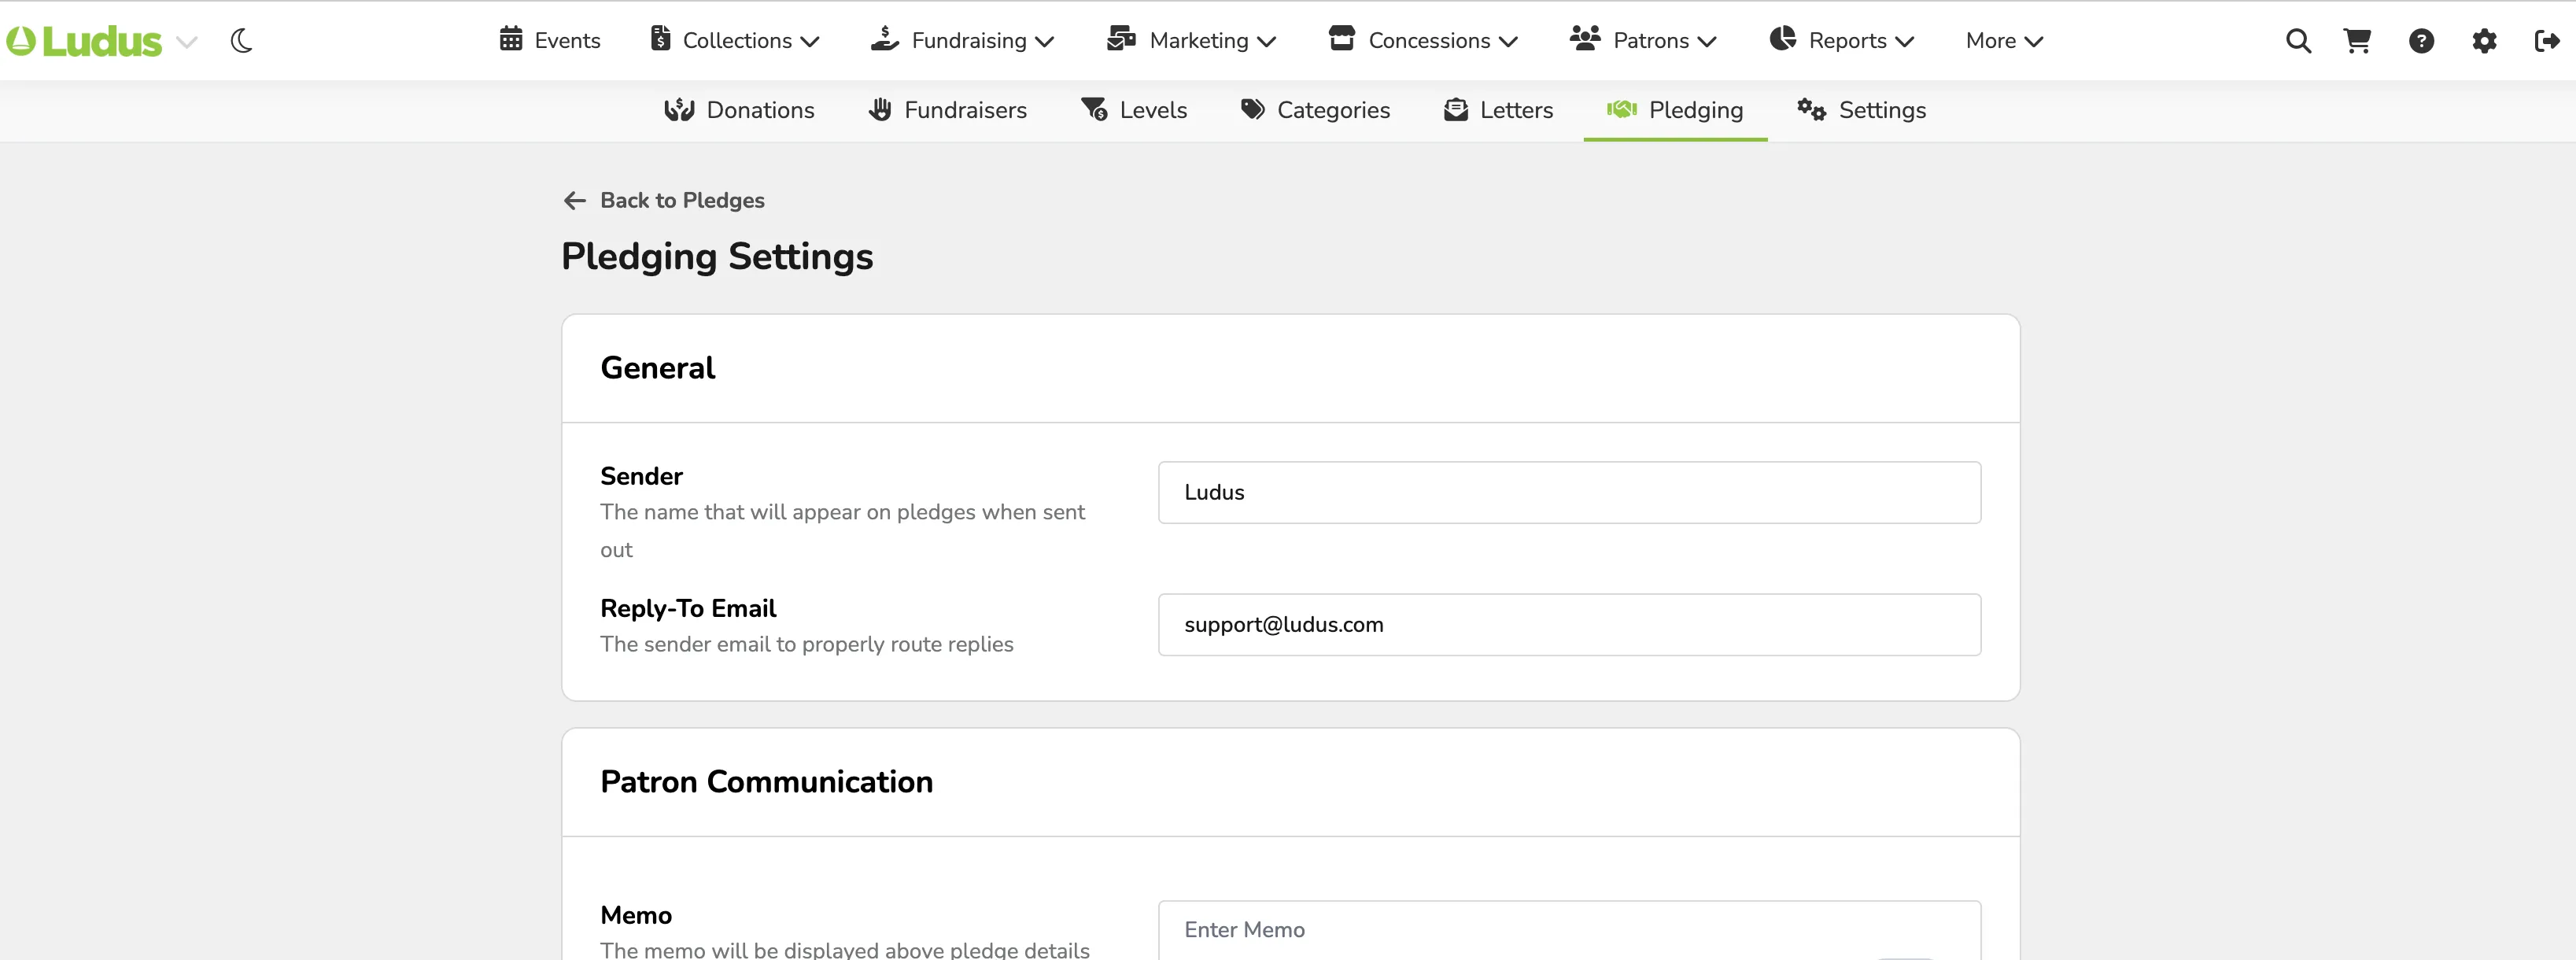Image resolution: width=2576 pixels, height=960 pixels.
Task: Expand the dropdown next to Ludus logo
Action: pyautogui.click(x=186, y=42)
